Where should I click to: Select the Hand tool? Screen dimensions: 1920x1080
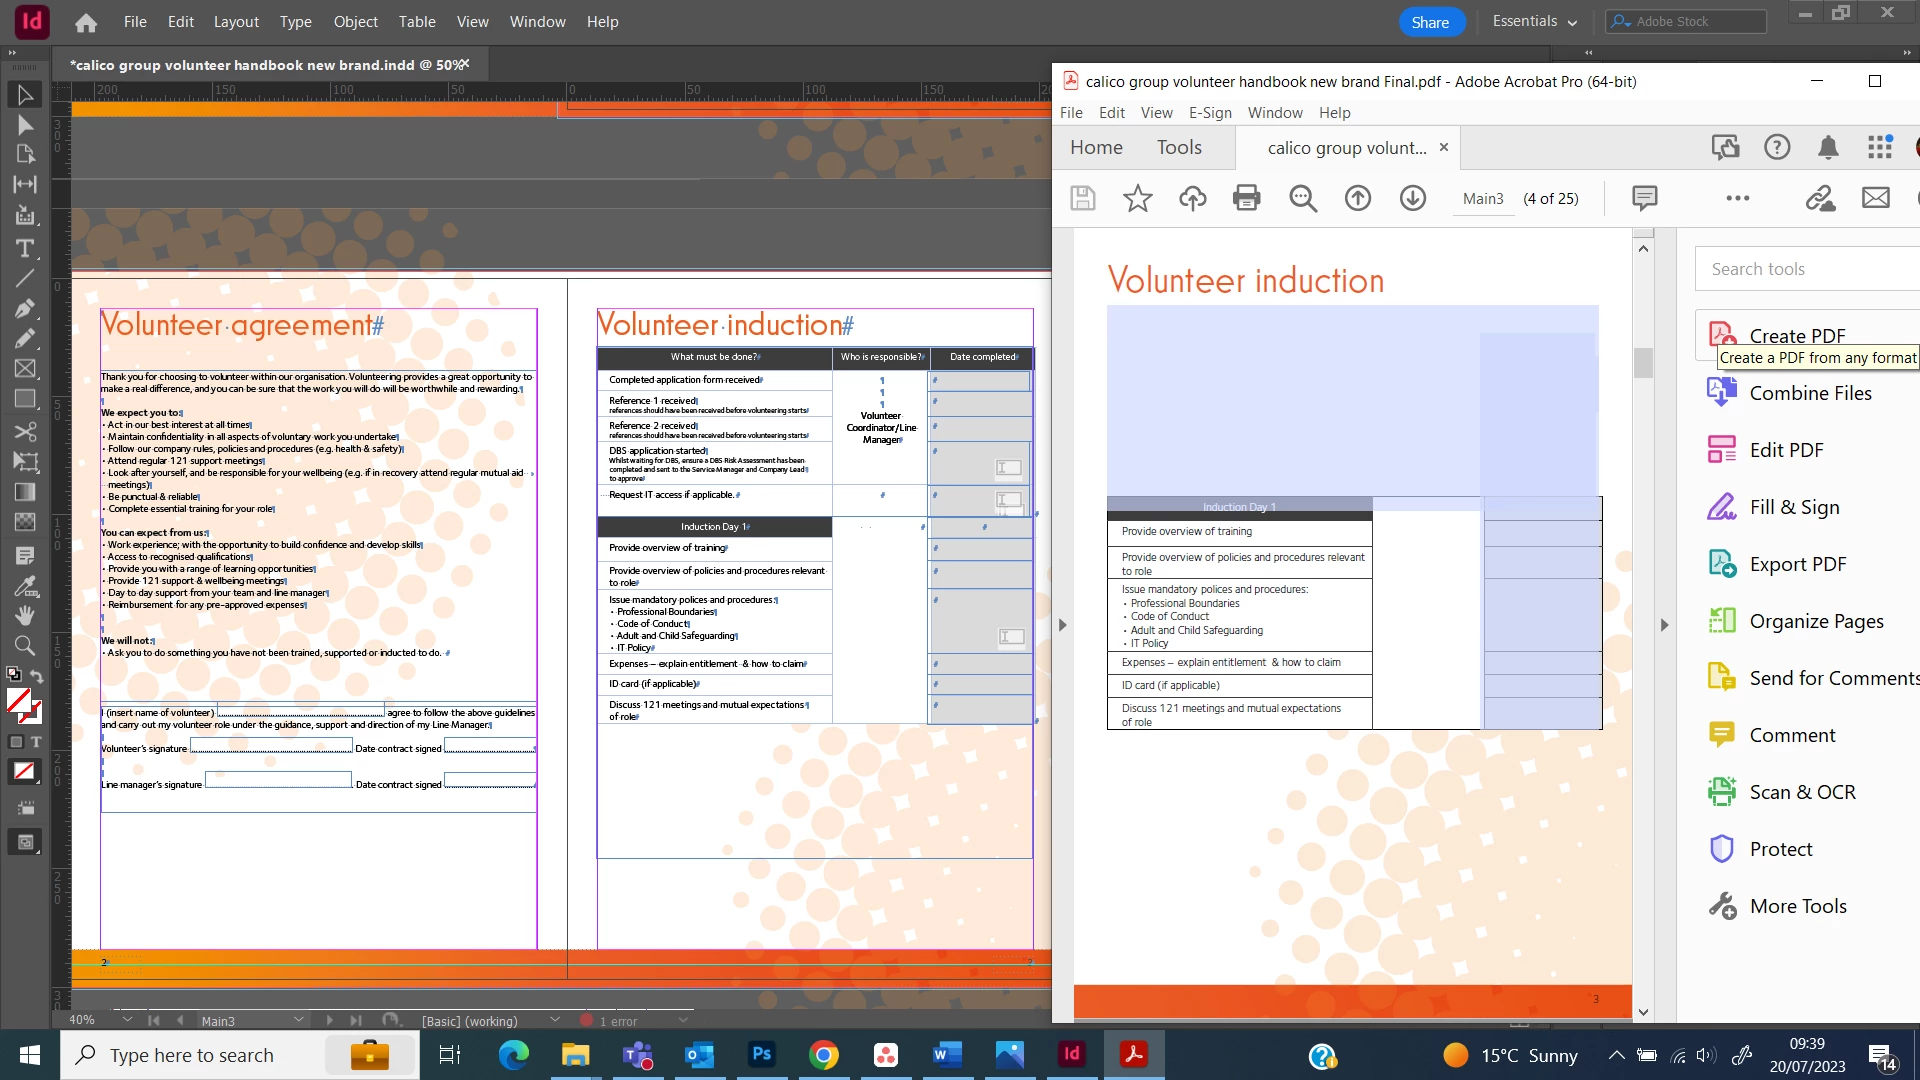pos(25,615)
